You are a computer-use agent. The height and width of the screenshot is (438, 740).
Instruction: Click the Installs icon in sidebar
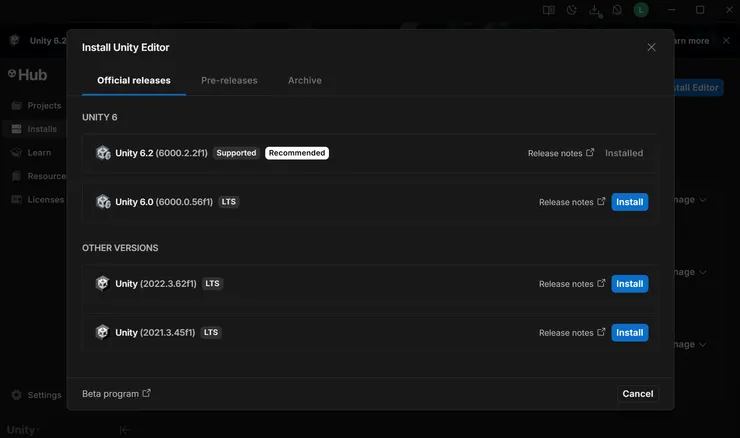(x=17, y=129)
